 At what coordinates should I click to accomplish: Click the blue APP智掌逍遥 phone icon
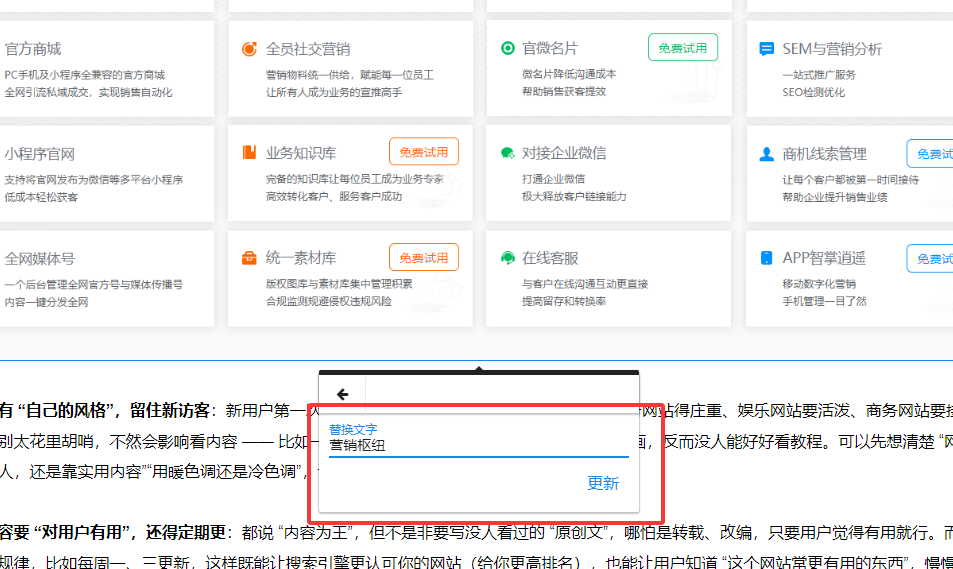pyautogui.click(x=766, y=258)
